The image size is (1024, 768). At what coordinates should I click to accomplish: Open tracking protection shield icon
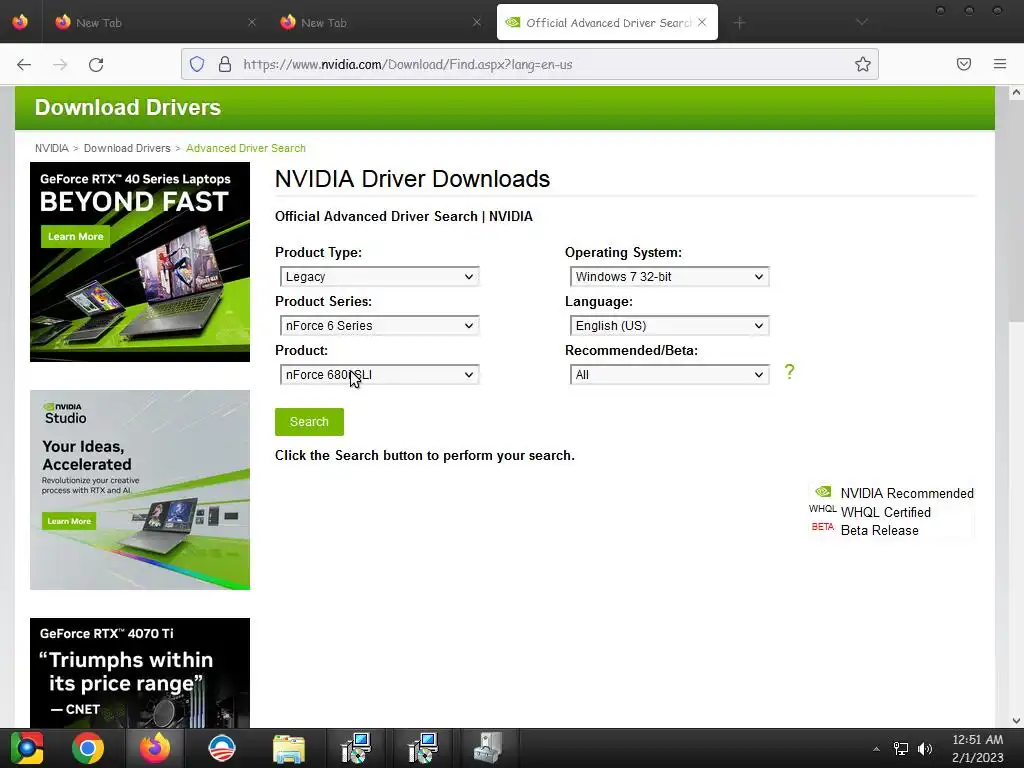197,64
